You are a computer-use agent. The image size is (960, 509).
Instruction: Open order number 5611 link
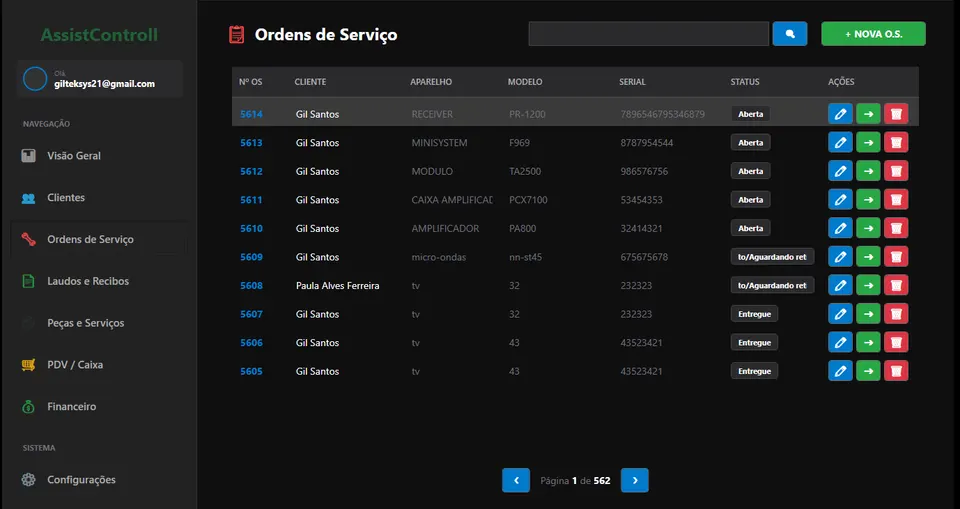point(251,200)
